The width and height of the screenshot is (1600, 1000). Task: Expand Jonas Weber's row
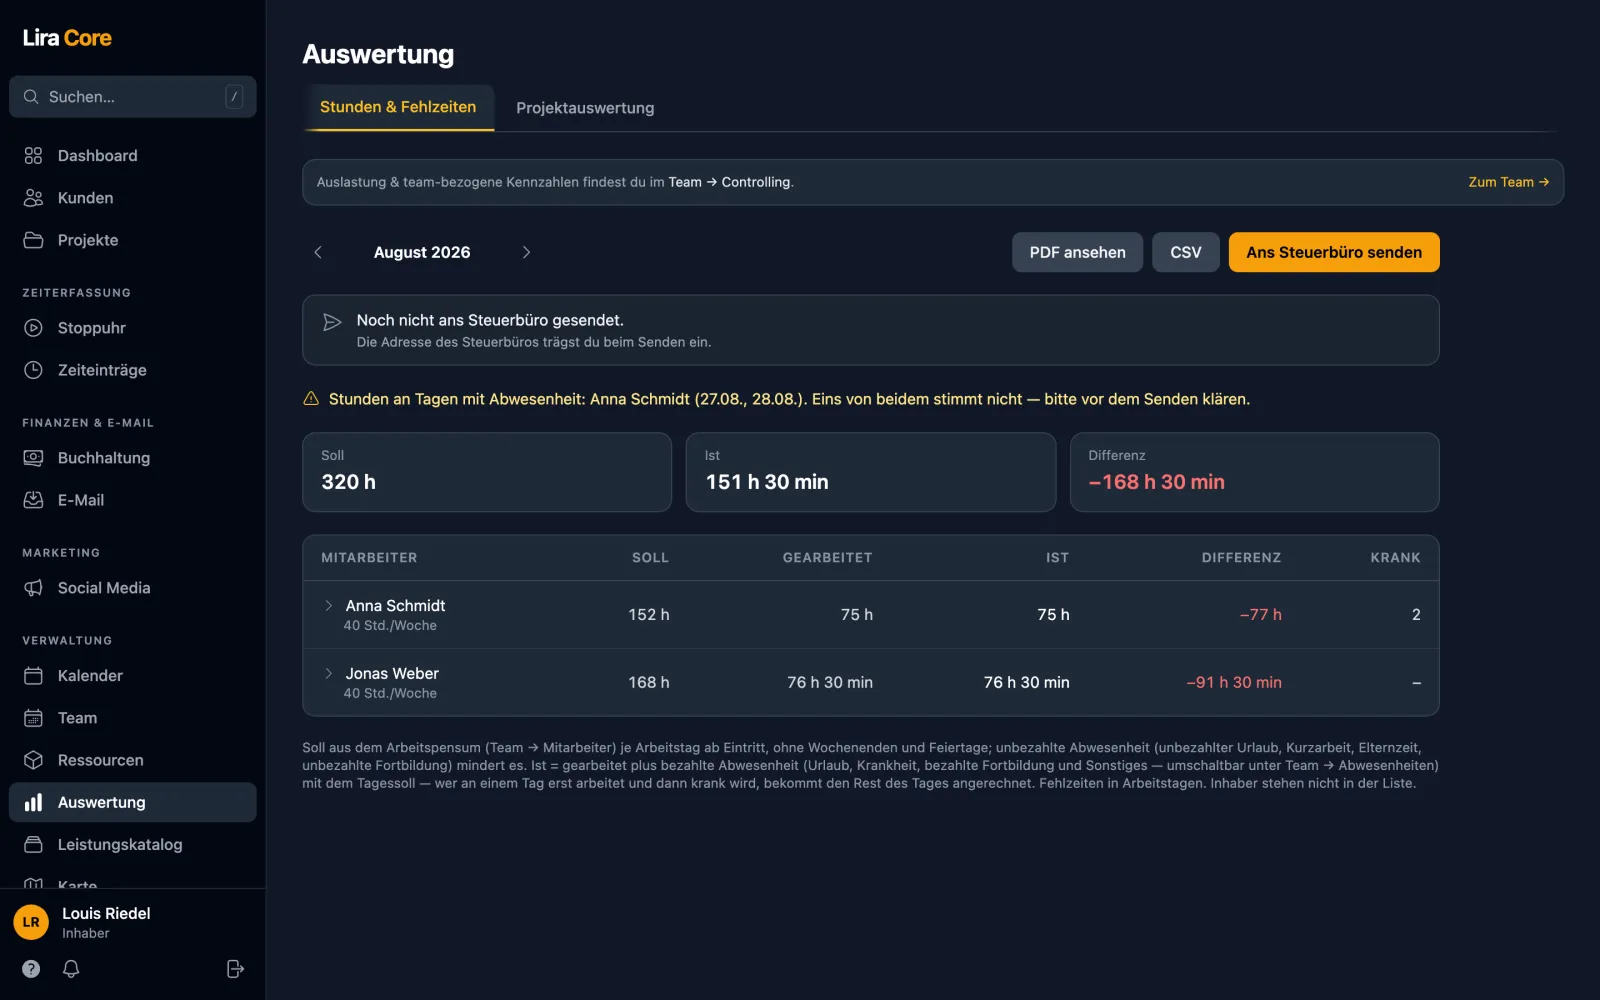328,673
